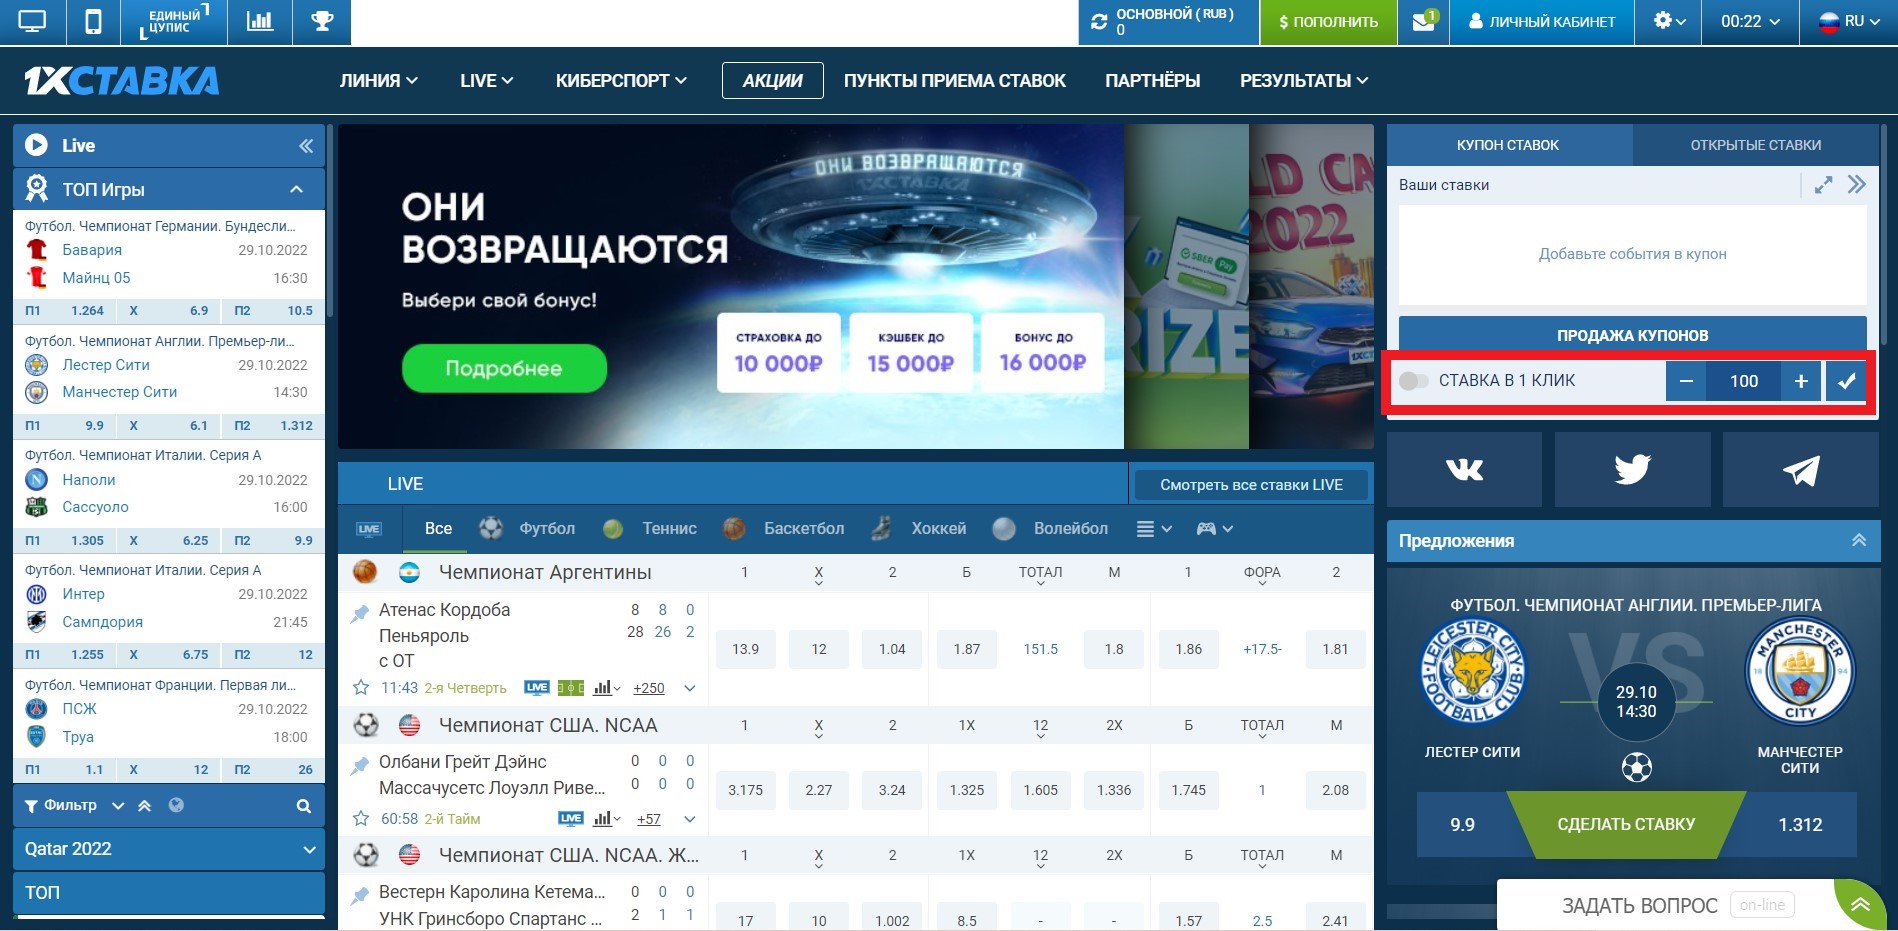Image resolution: width=1898 pixels, height=931 pixels.
Task: Open the Telegram social link
Action: tap(1801, 469)
